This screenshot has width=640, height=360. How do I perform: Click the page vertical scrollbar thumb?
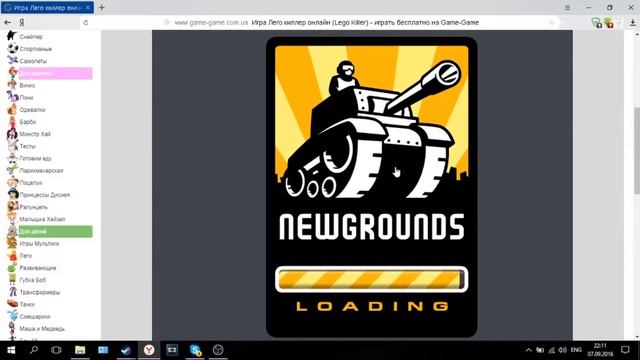click(x=636, y=150)
